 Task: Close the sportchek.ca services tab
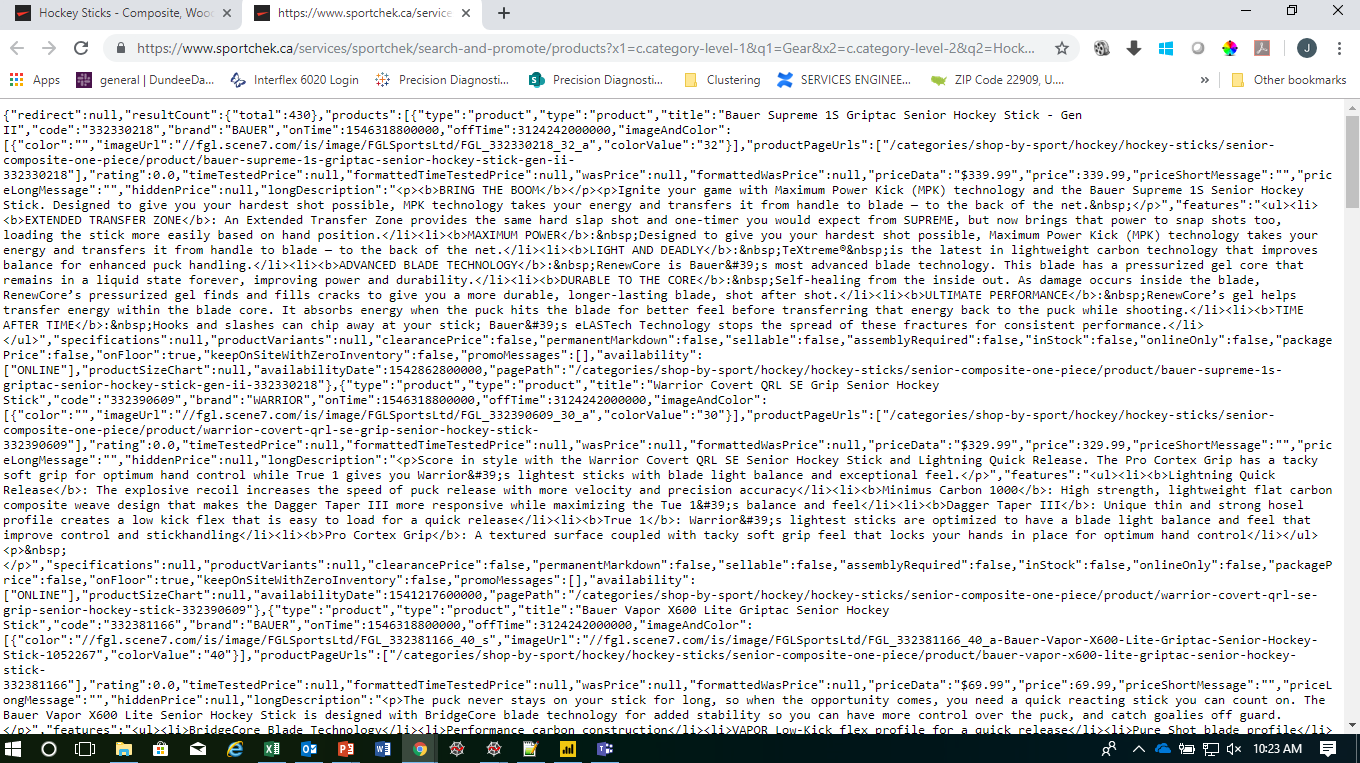467,13
